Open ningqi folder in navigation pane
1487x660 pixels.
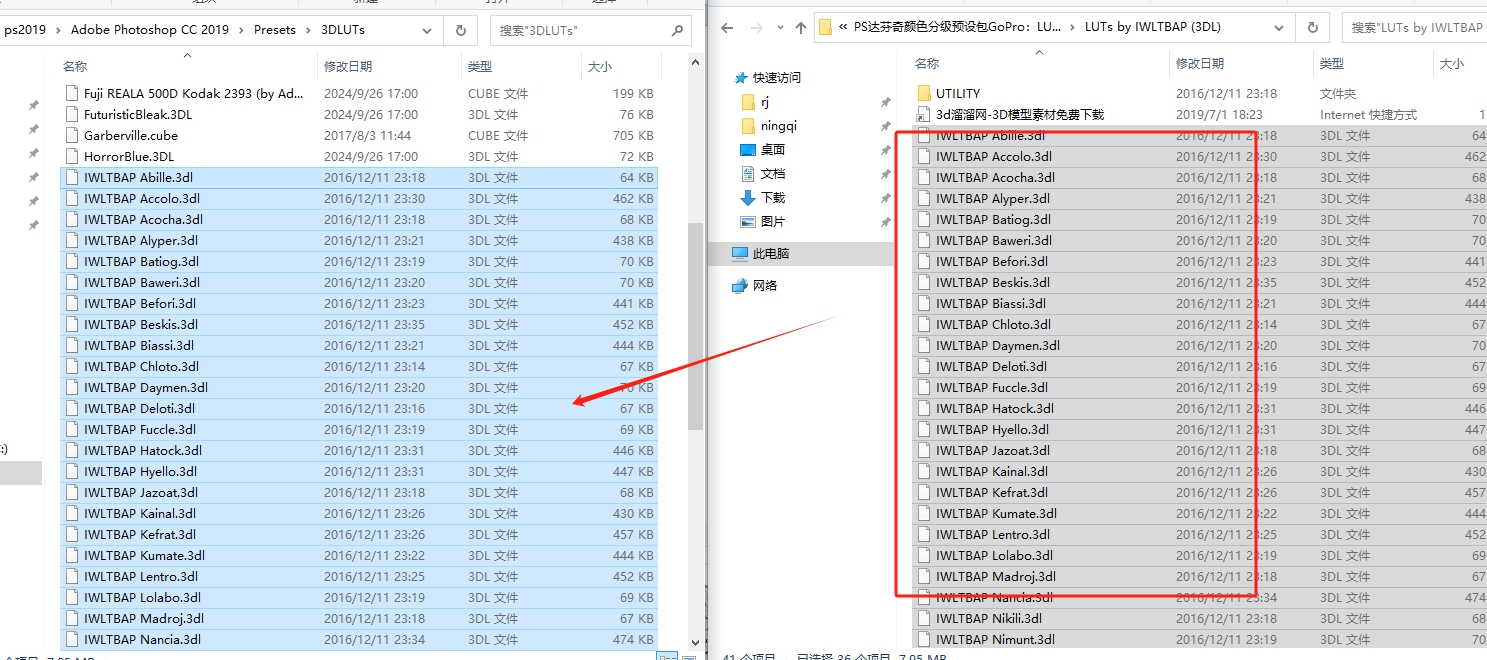point(779,126)
